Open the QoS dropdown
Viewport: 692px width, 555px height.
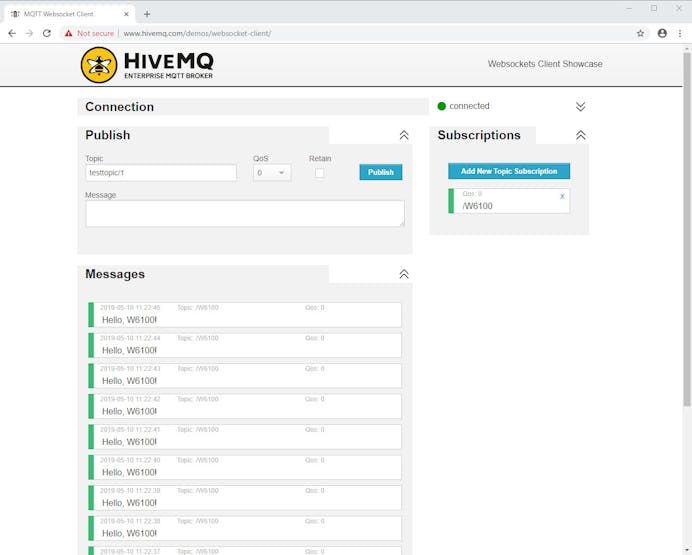(x=271, y=173)
